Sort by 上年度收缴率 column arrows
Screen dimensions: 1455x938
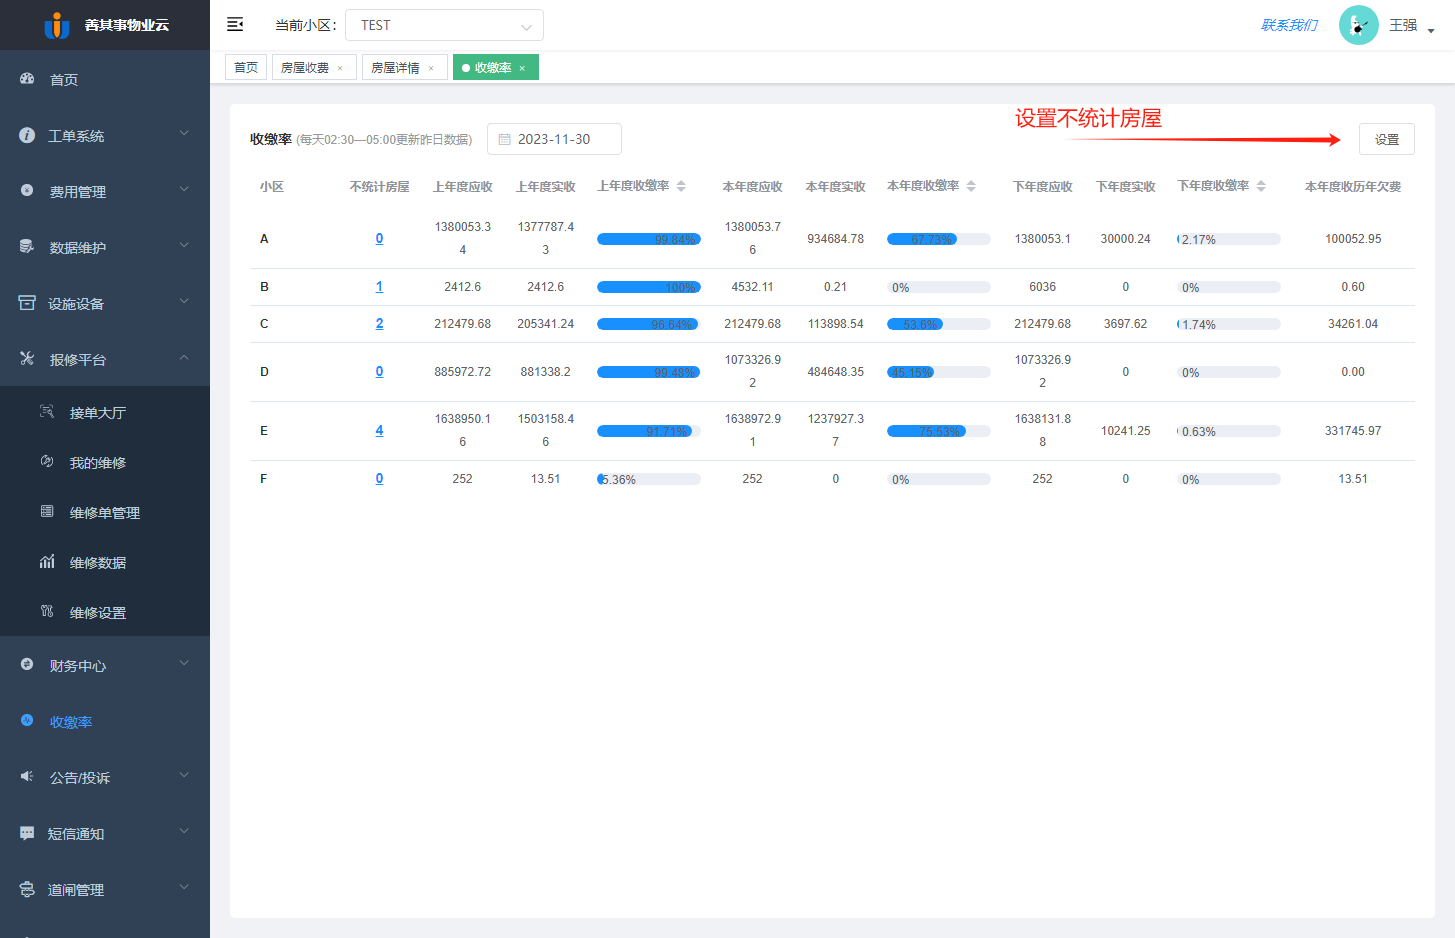click(681, 186)
